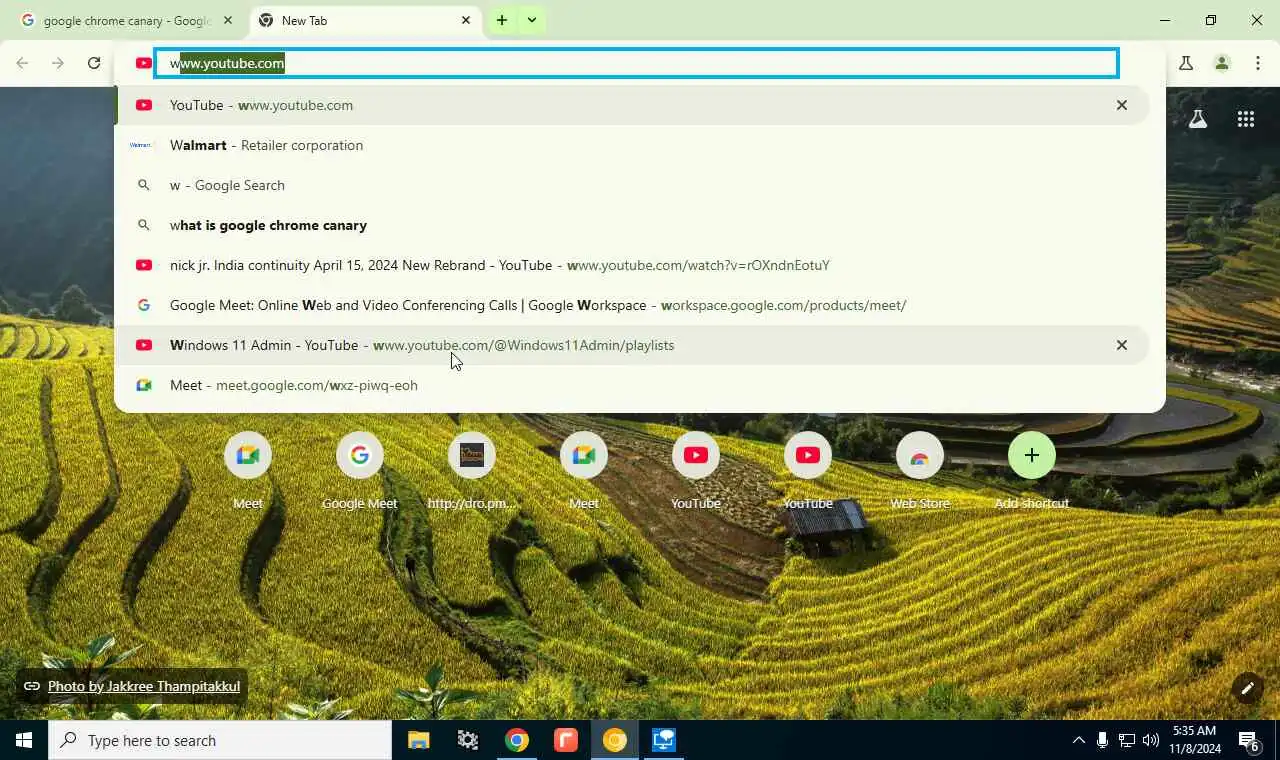Open nick jr. India continuity suggestion

tap(632, 265)
